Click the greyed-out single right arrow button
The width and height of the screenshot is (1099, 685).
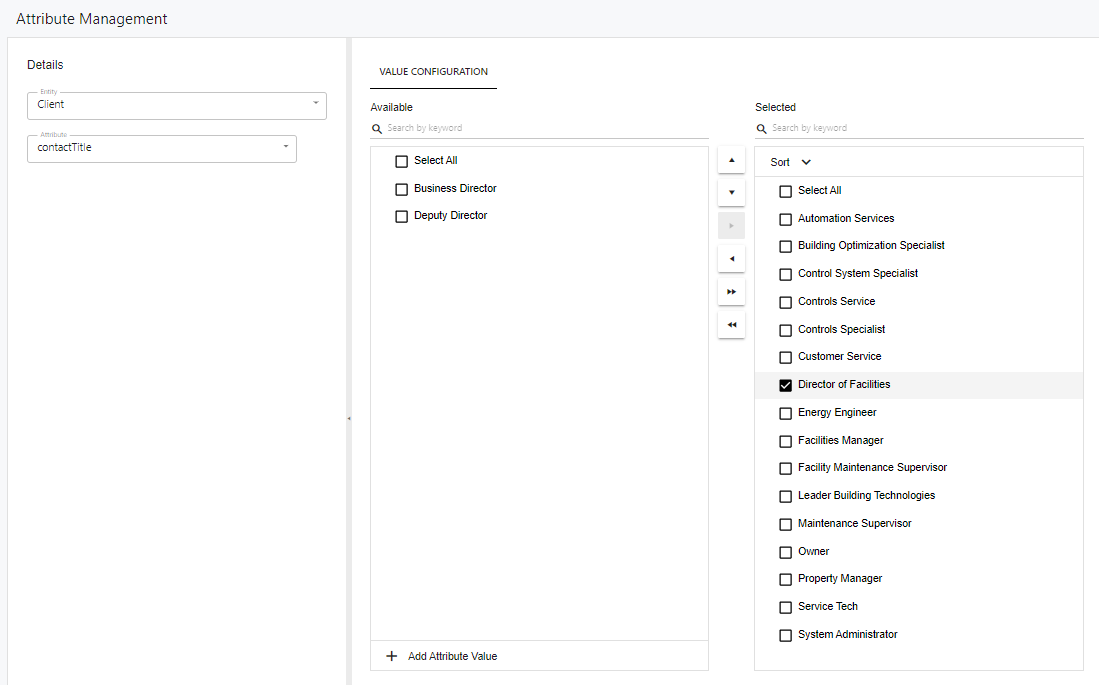pyautogui.click(x=731, y=226)
